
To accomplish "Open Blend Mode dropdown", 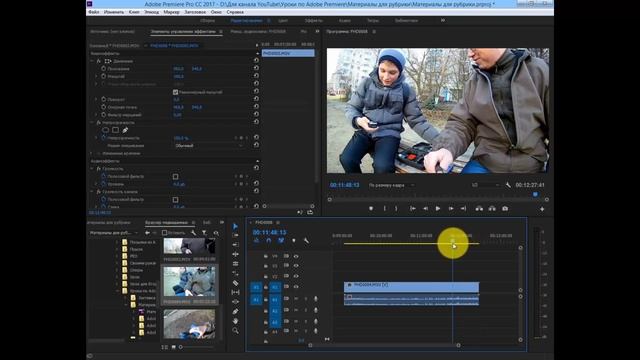I will click(209, 146).
